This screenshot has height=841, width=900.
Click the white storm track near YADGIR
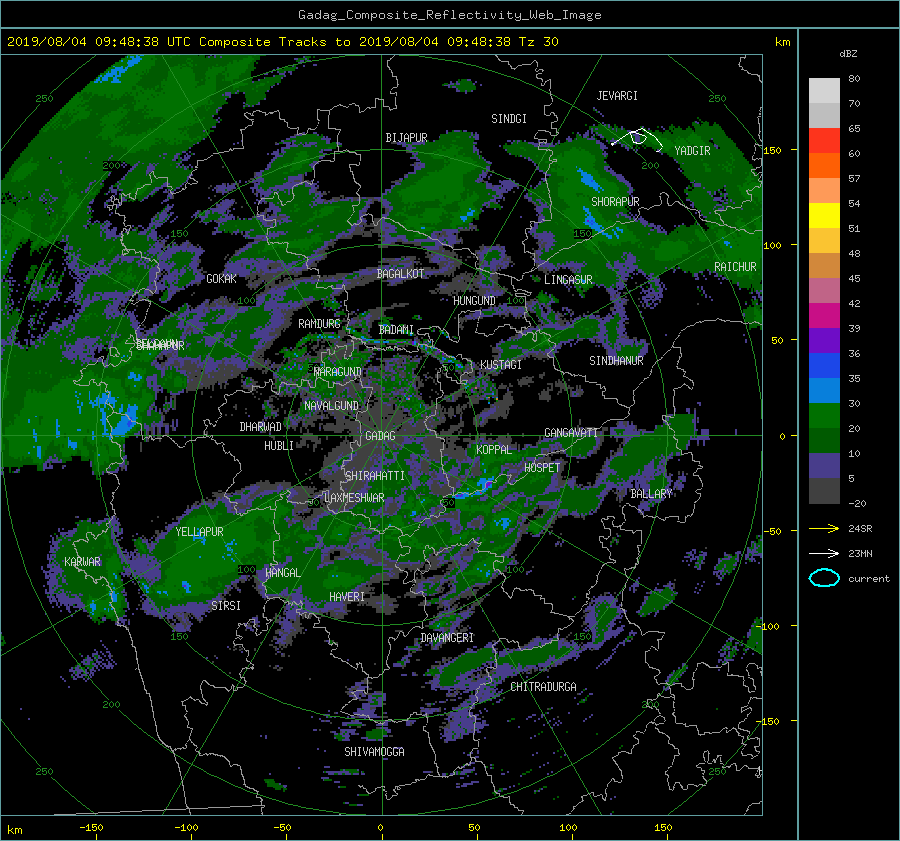(x=637, y=139)
